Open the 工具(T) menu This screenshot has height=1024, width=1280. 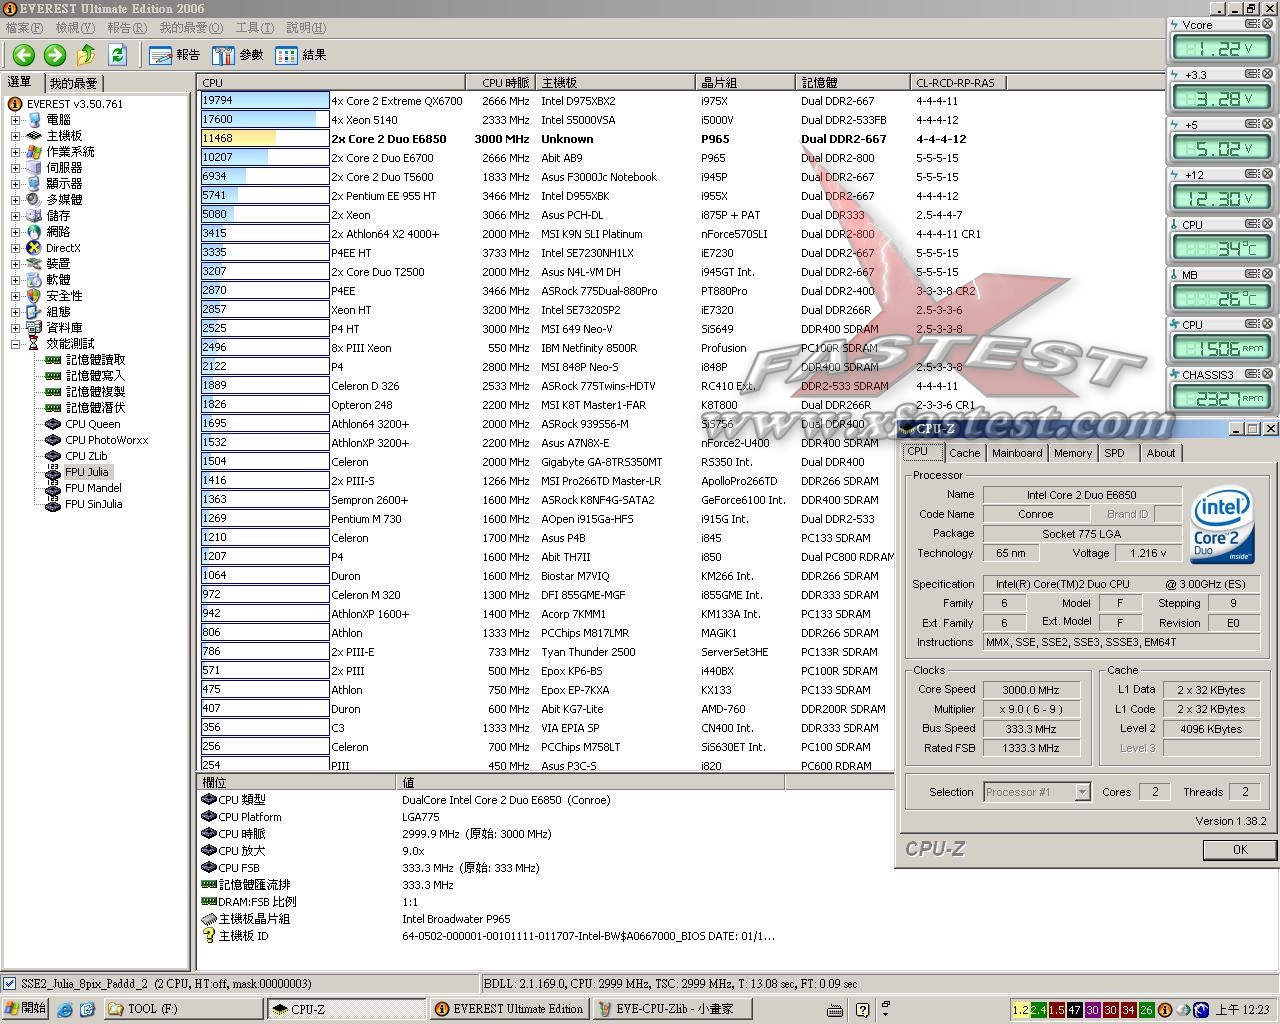[254, 28]
